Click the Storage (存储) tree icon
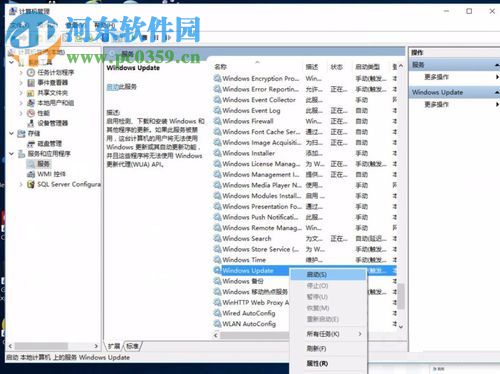This screenshot has height=374, width=500. tap(21, 133)
